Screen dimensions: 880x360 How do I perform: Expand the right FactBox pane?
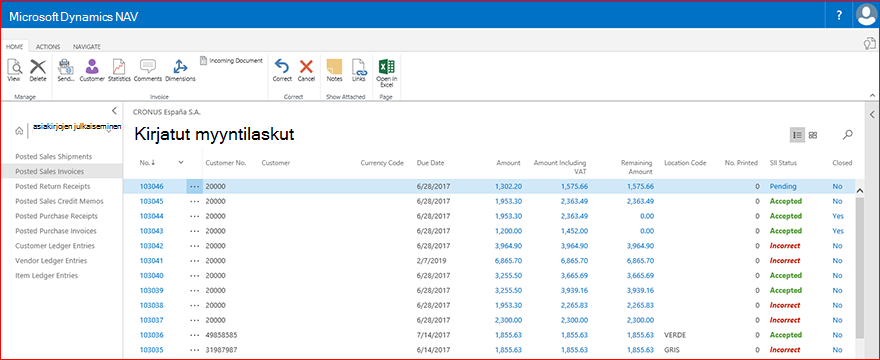(872, 115)
